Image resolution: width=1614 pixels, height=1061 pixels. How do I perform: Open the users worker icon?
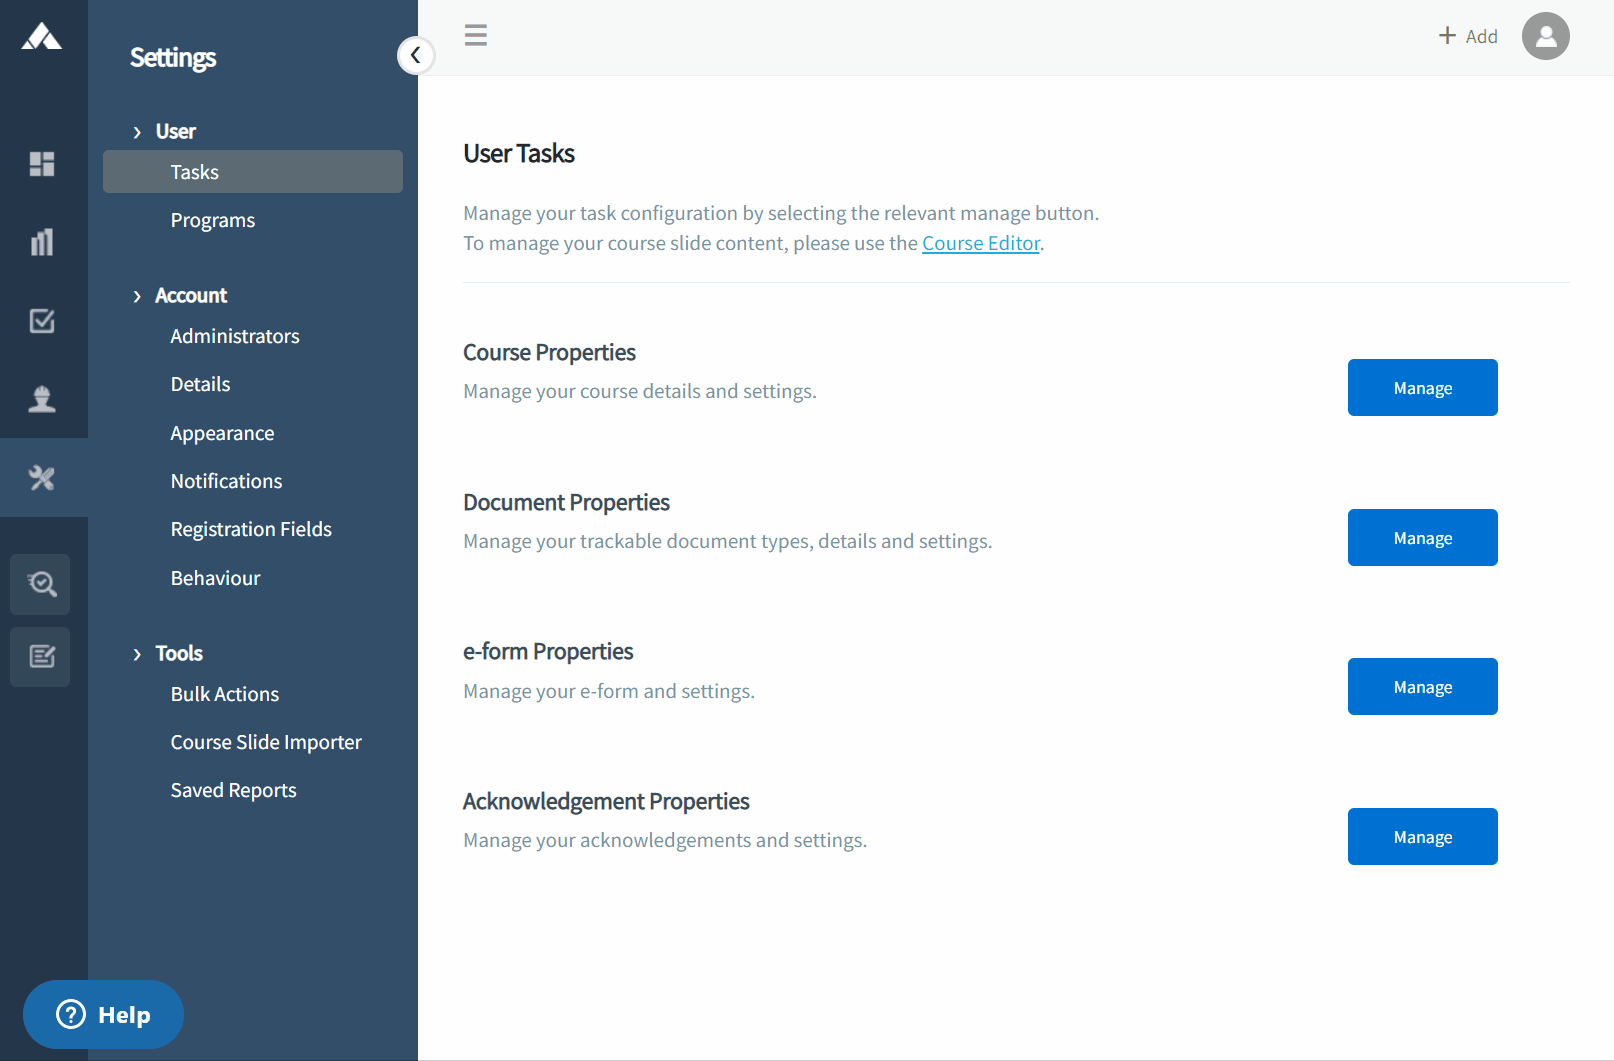tap(42, 399)
